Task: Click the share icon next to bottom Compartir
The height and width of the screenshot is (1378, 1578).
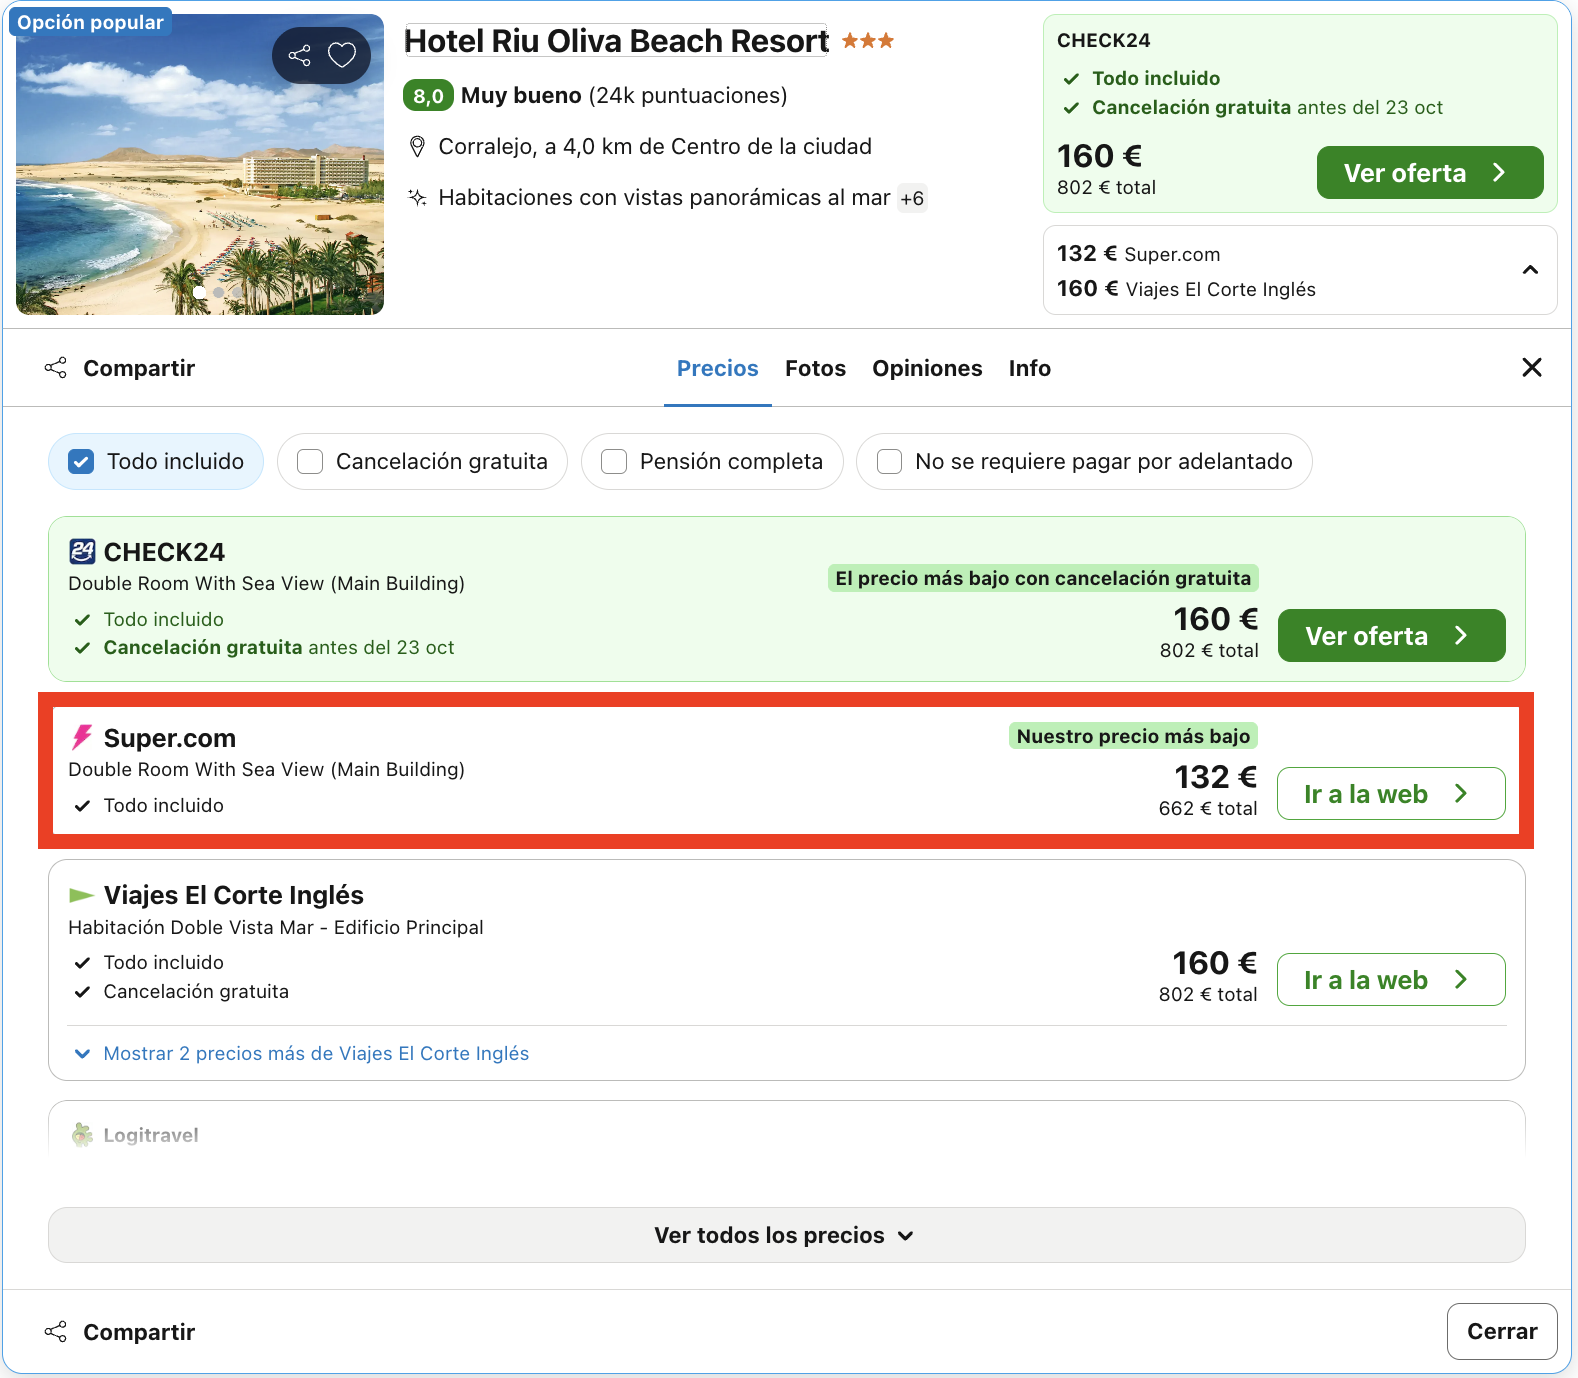Action: click(56, 1332)
